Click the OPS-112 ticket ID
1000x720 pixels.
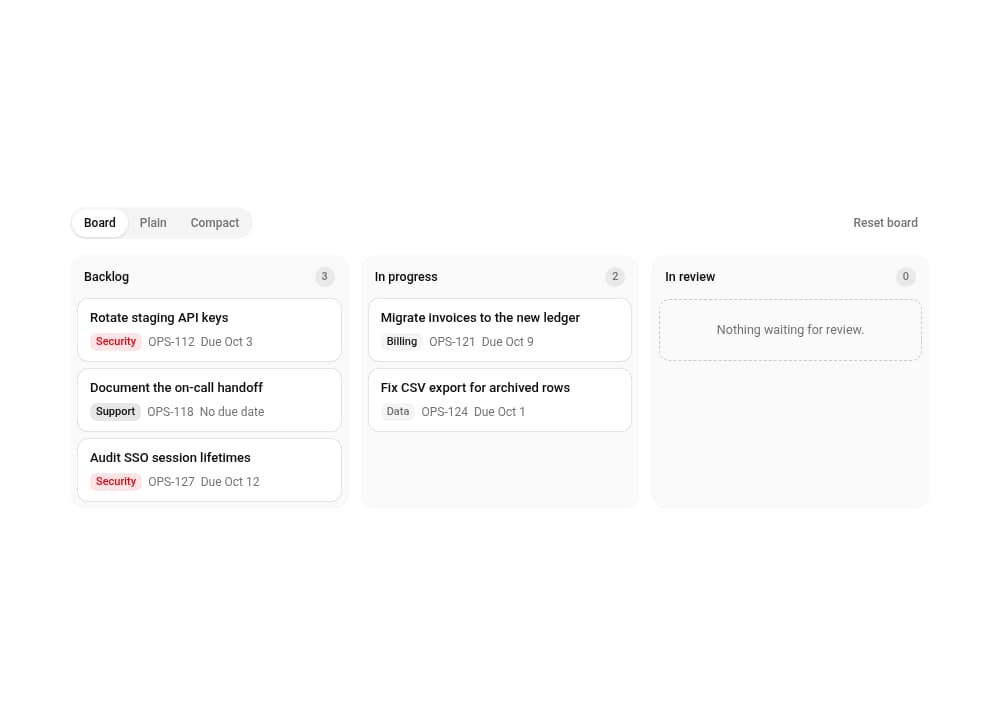coord(172,342)
